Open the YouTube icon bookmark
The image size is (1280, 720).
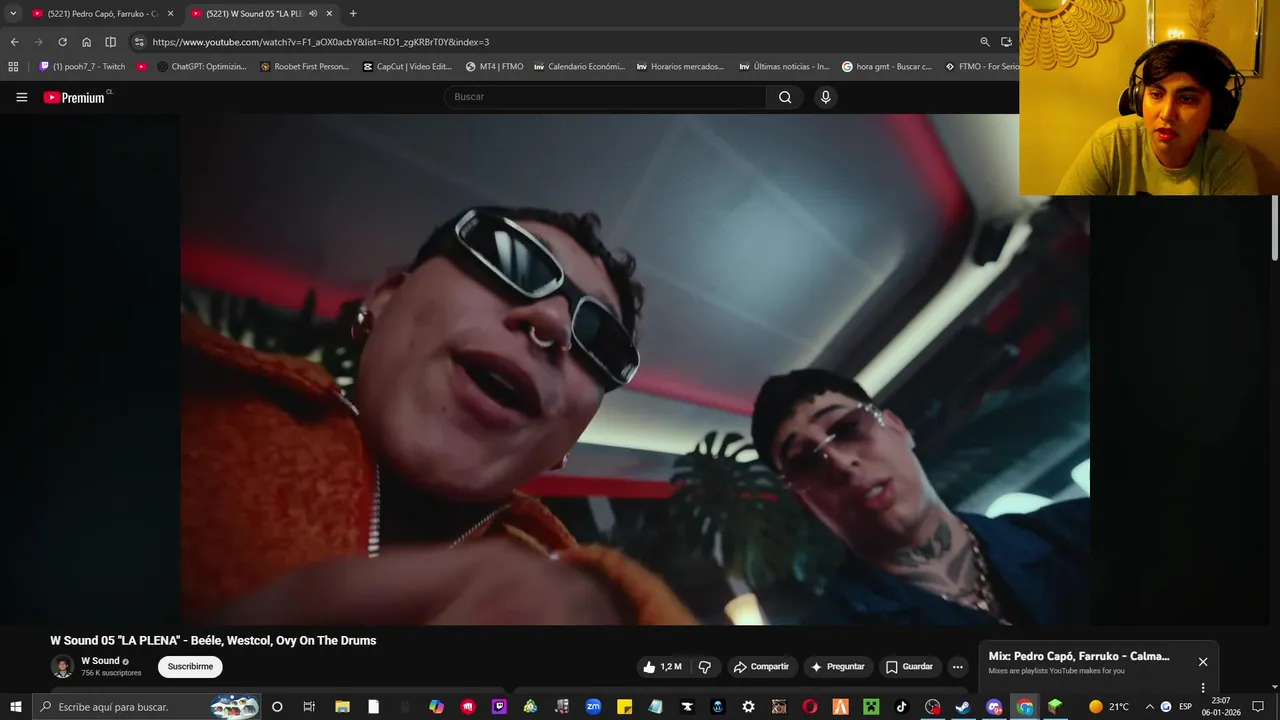tap(142, 67)
